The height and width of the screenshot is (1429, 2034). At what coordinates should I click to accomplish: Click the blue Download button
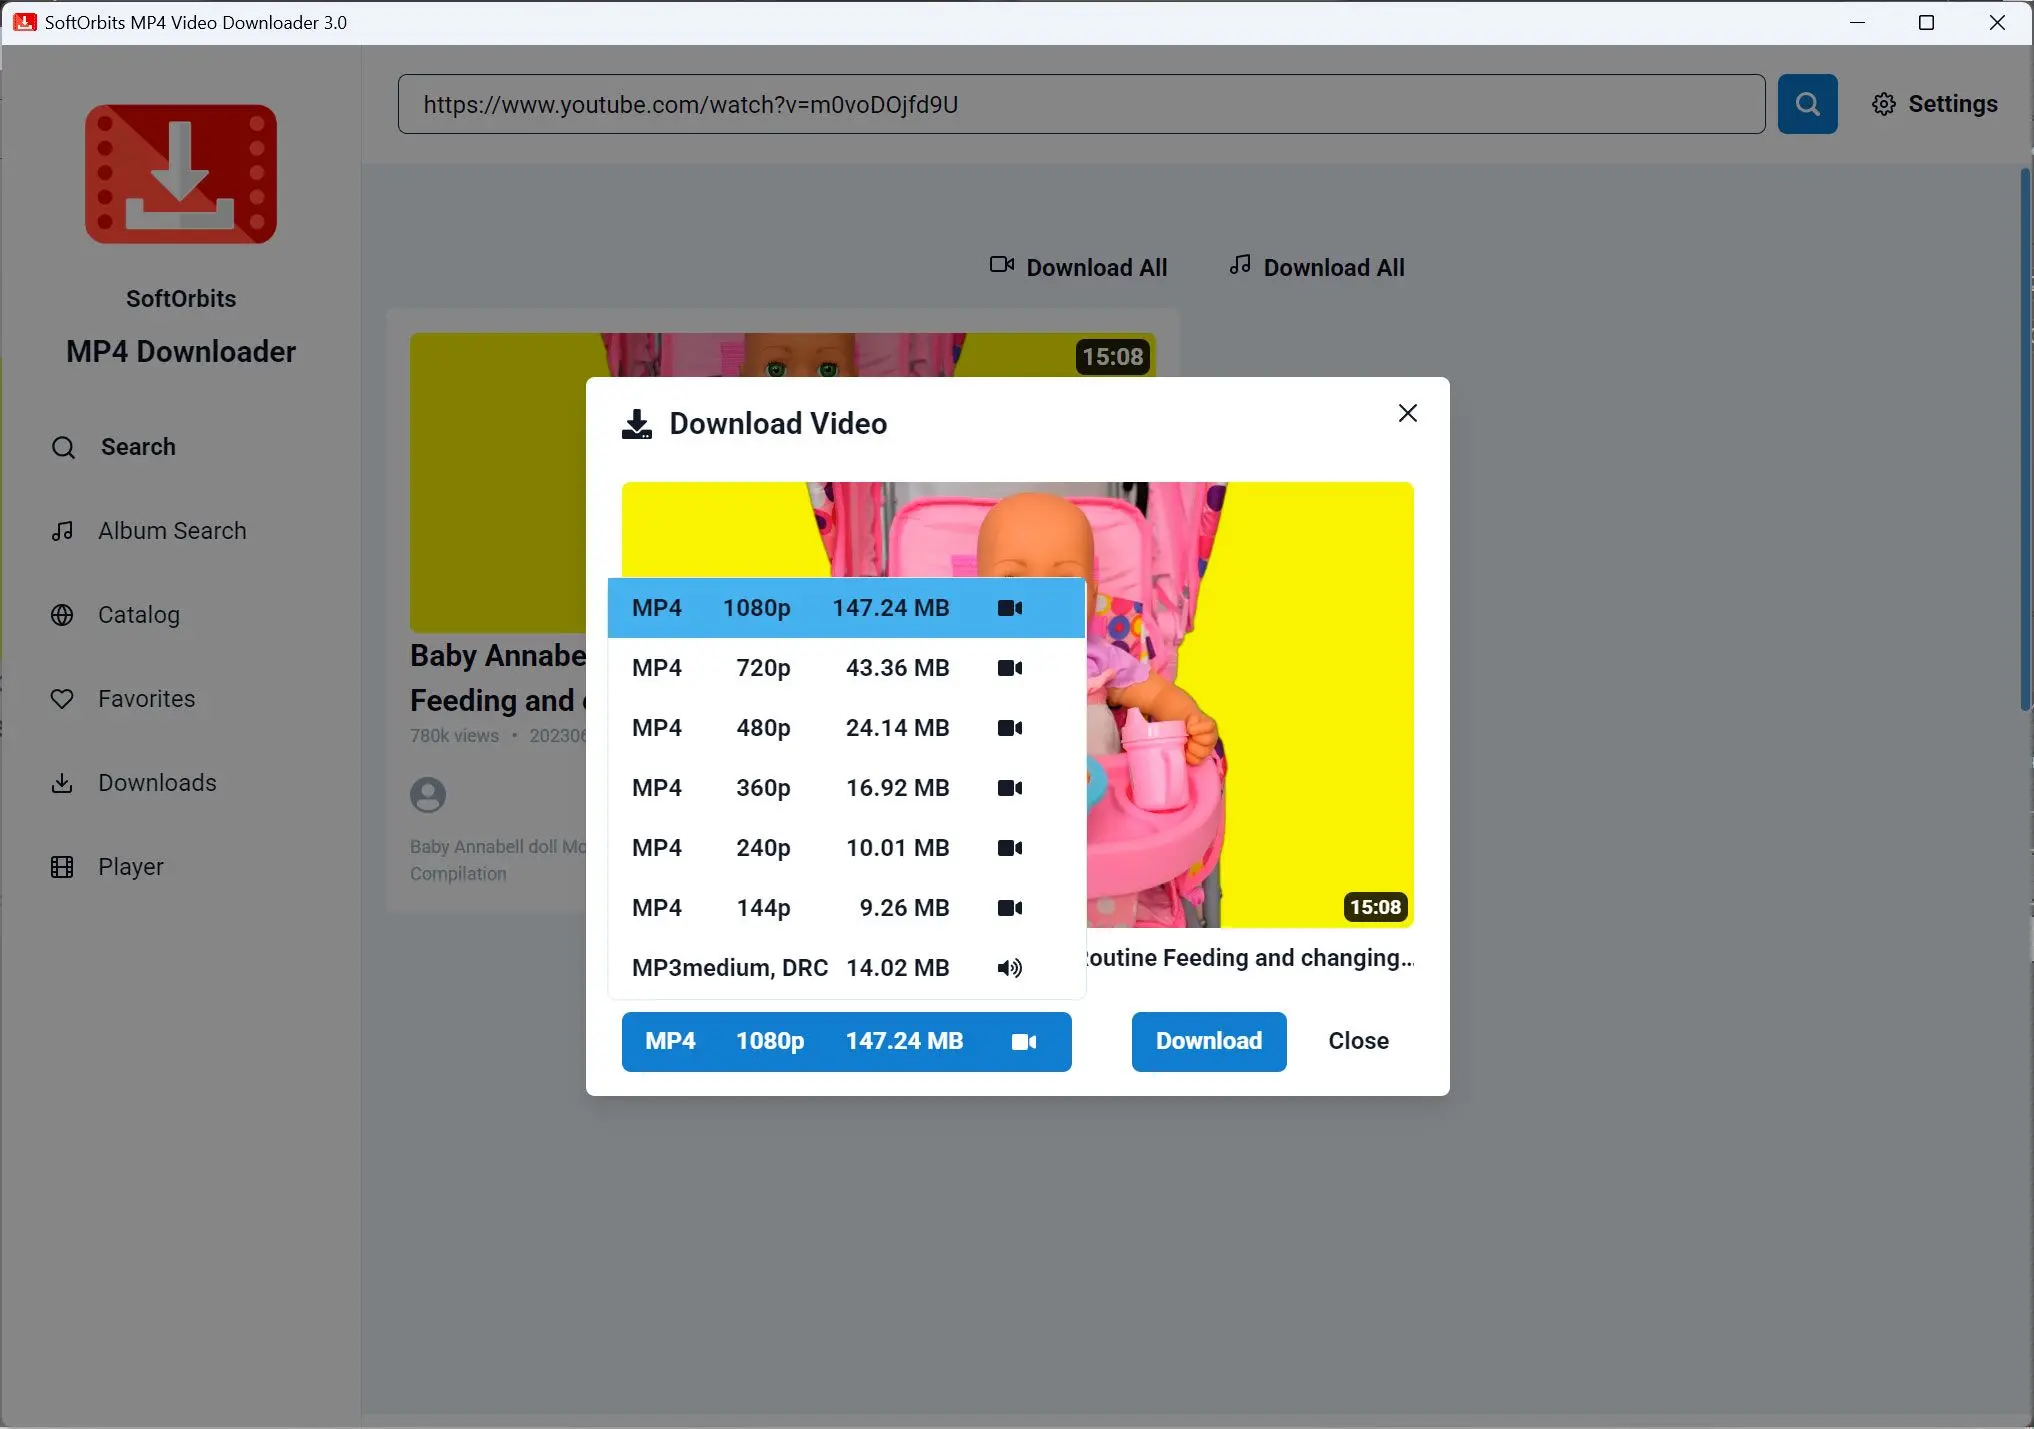pos(1209,1041)
